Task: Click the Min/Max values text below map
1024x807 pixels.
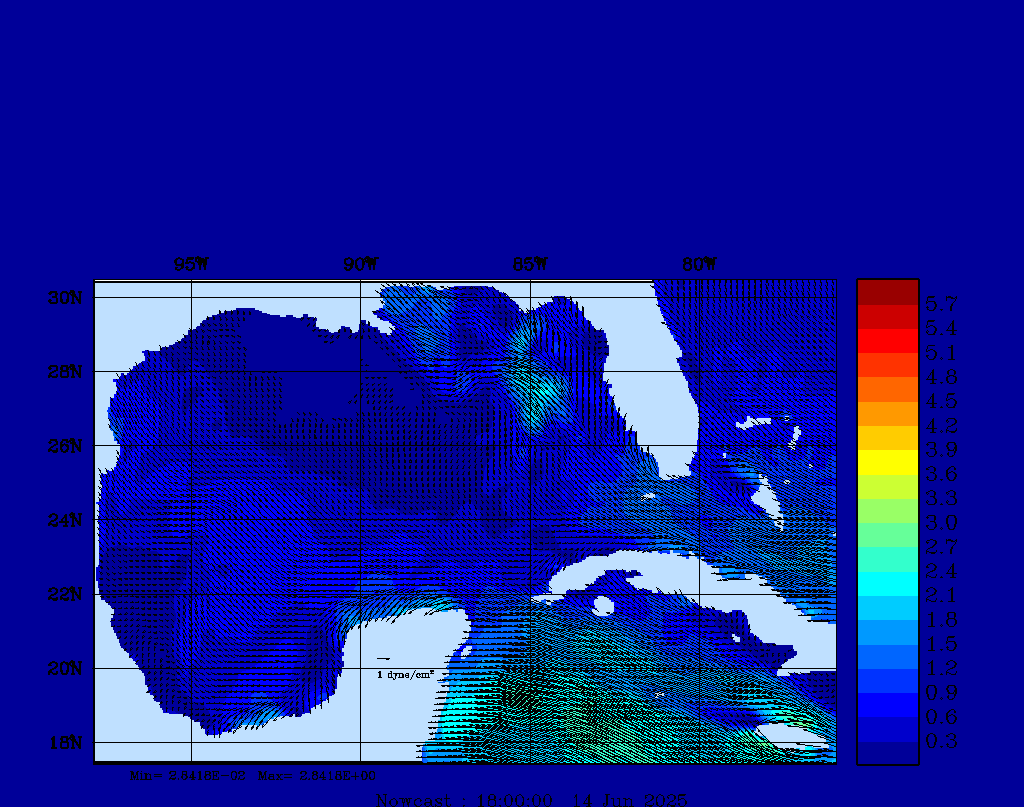Action: 253,775
